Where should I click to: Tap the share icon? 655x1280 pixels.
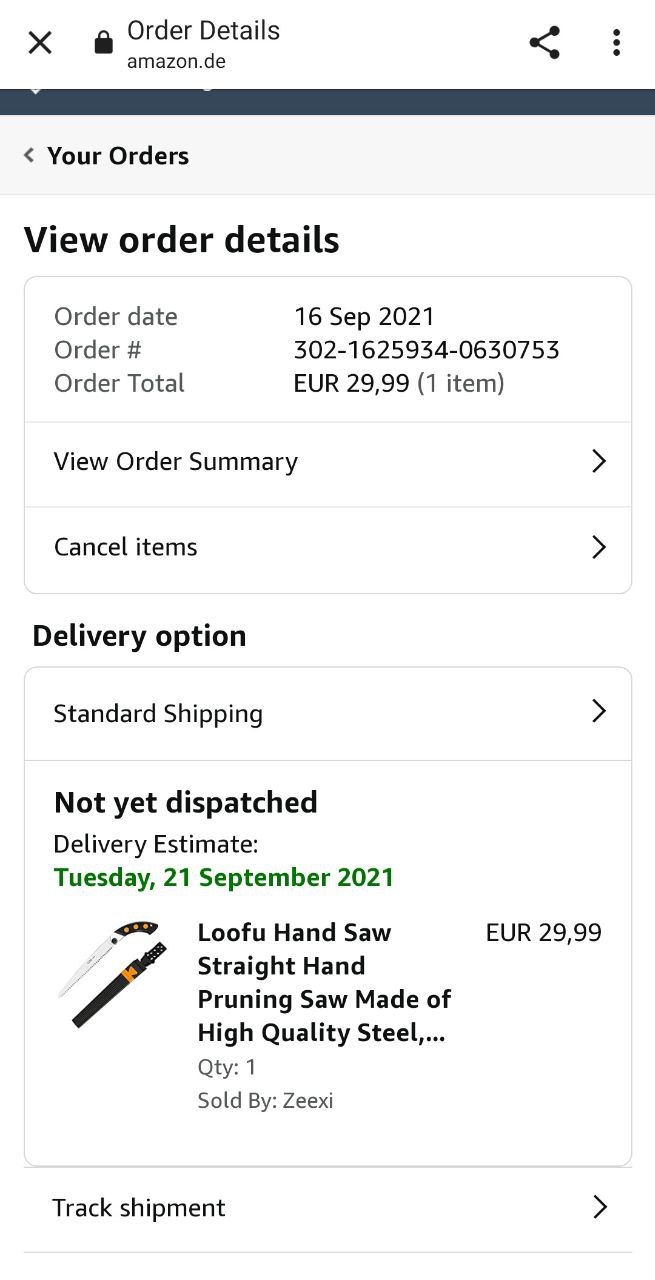(x=544, y=43)
